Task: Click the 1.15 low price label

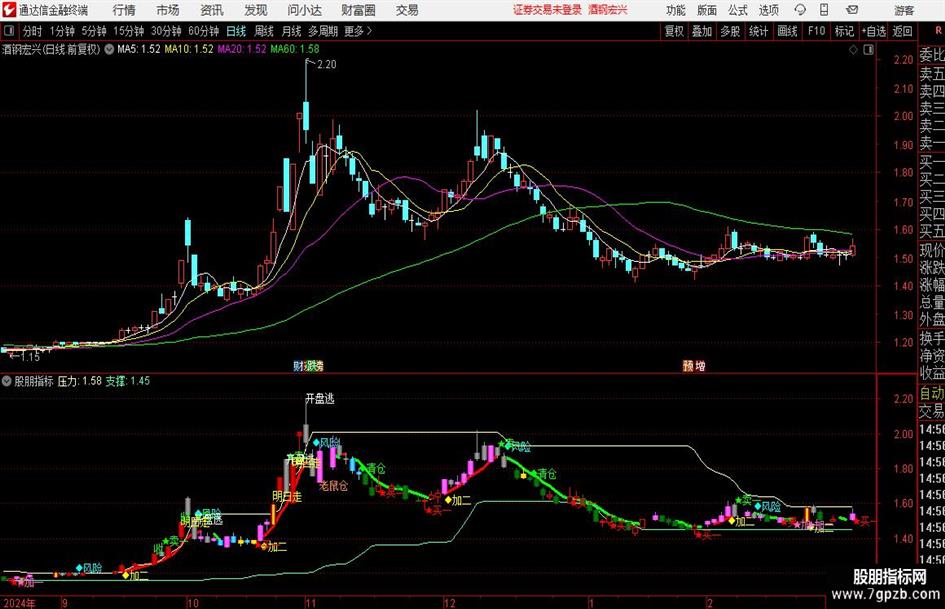Action: coord(30,357)
